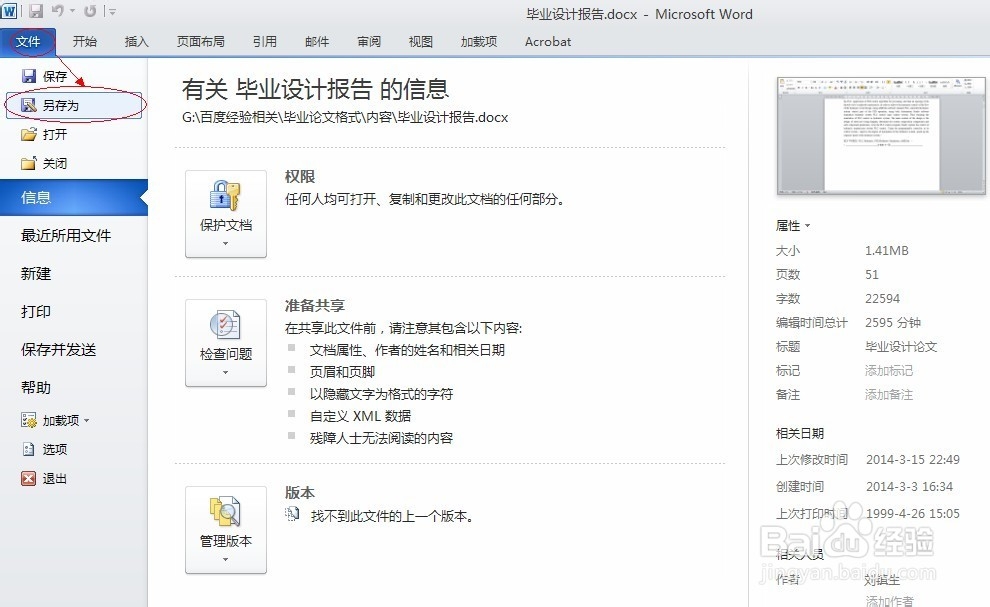Click the page count value 51

pyautogui.click(x=871, y=275)
